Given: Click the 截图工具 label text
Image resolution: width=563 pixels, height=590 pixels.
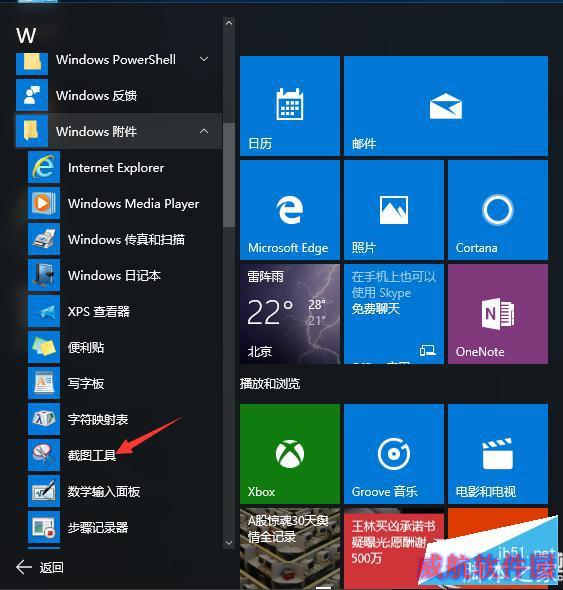Looking at the screenshot, I should (x=92, y=456).
